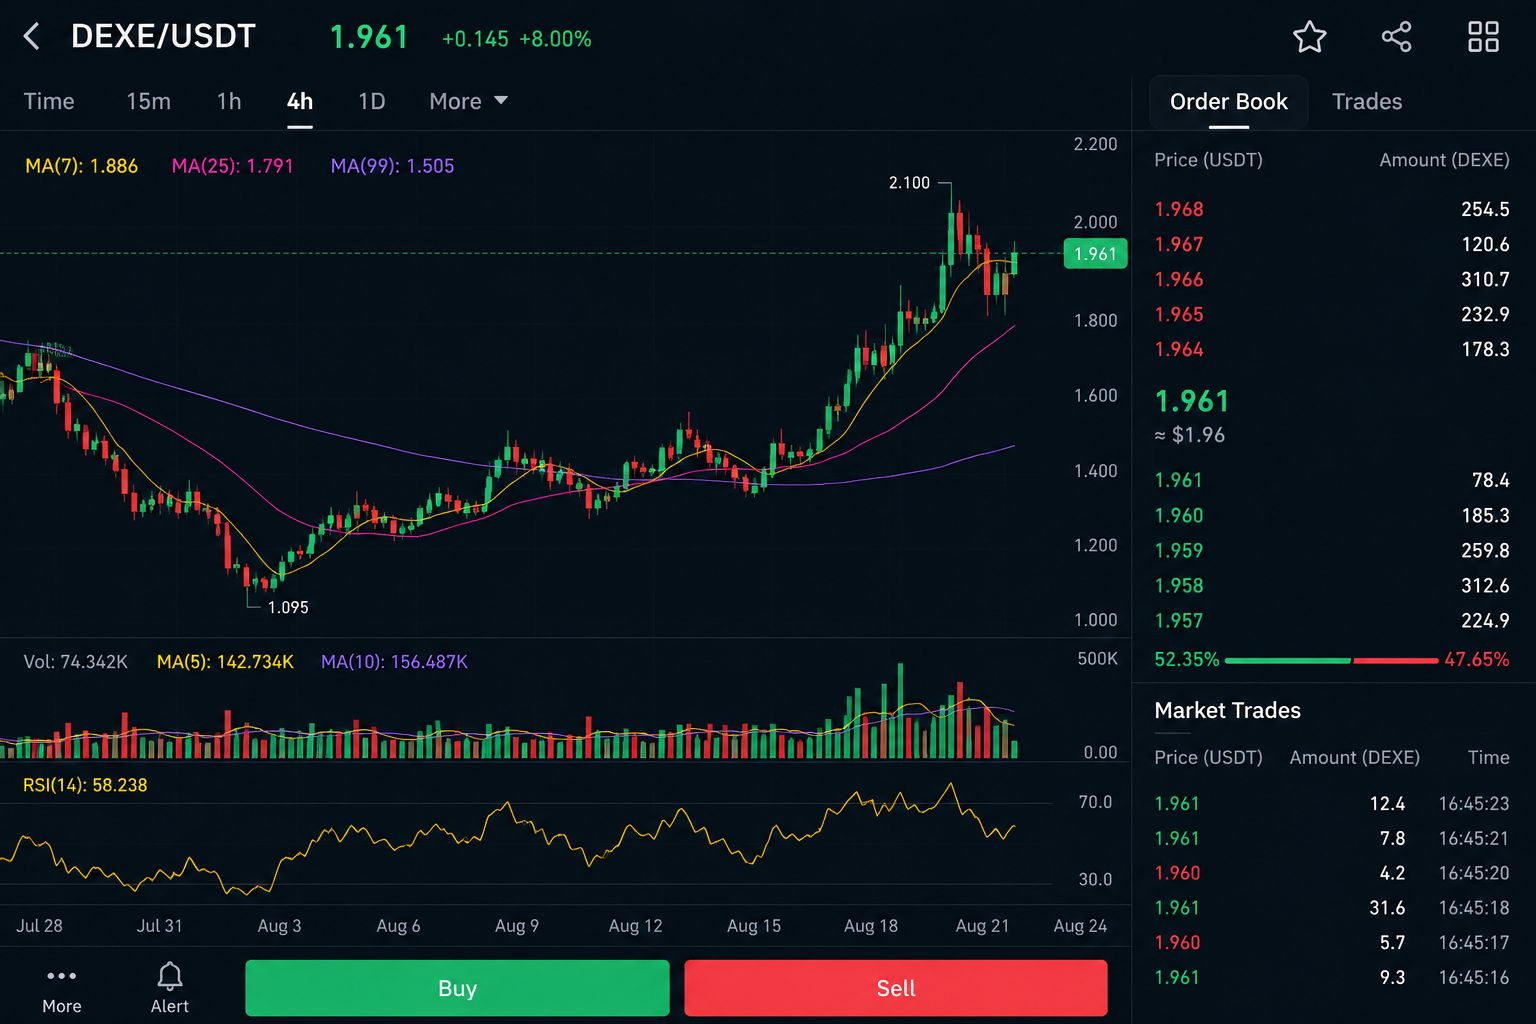Click the trade at 16:45:17
Screen dimensions: 1536x1024
(1331, 942)
